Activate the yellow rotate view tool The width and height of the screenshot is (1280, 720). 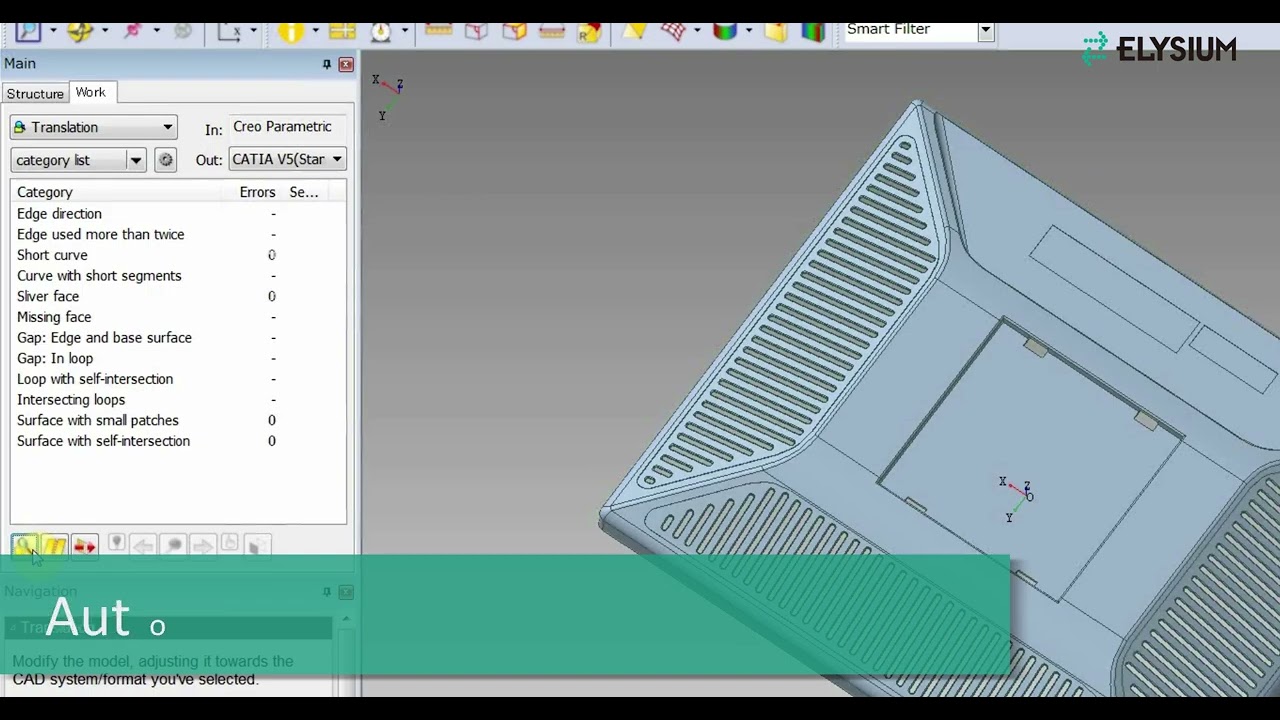(80, 31)
